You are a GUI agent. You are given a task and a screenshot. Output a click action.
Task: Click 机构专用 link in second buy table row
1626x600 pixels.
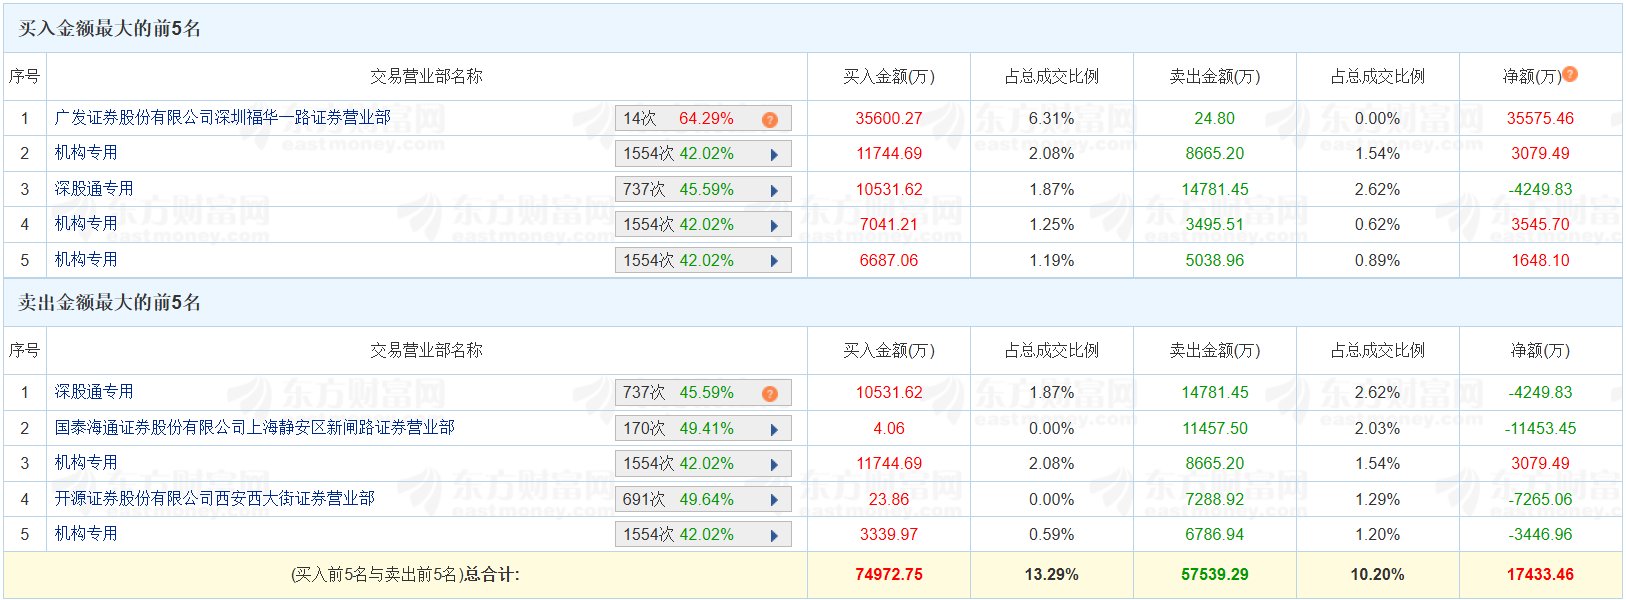click(x=86, y=153)
